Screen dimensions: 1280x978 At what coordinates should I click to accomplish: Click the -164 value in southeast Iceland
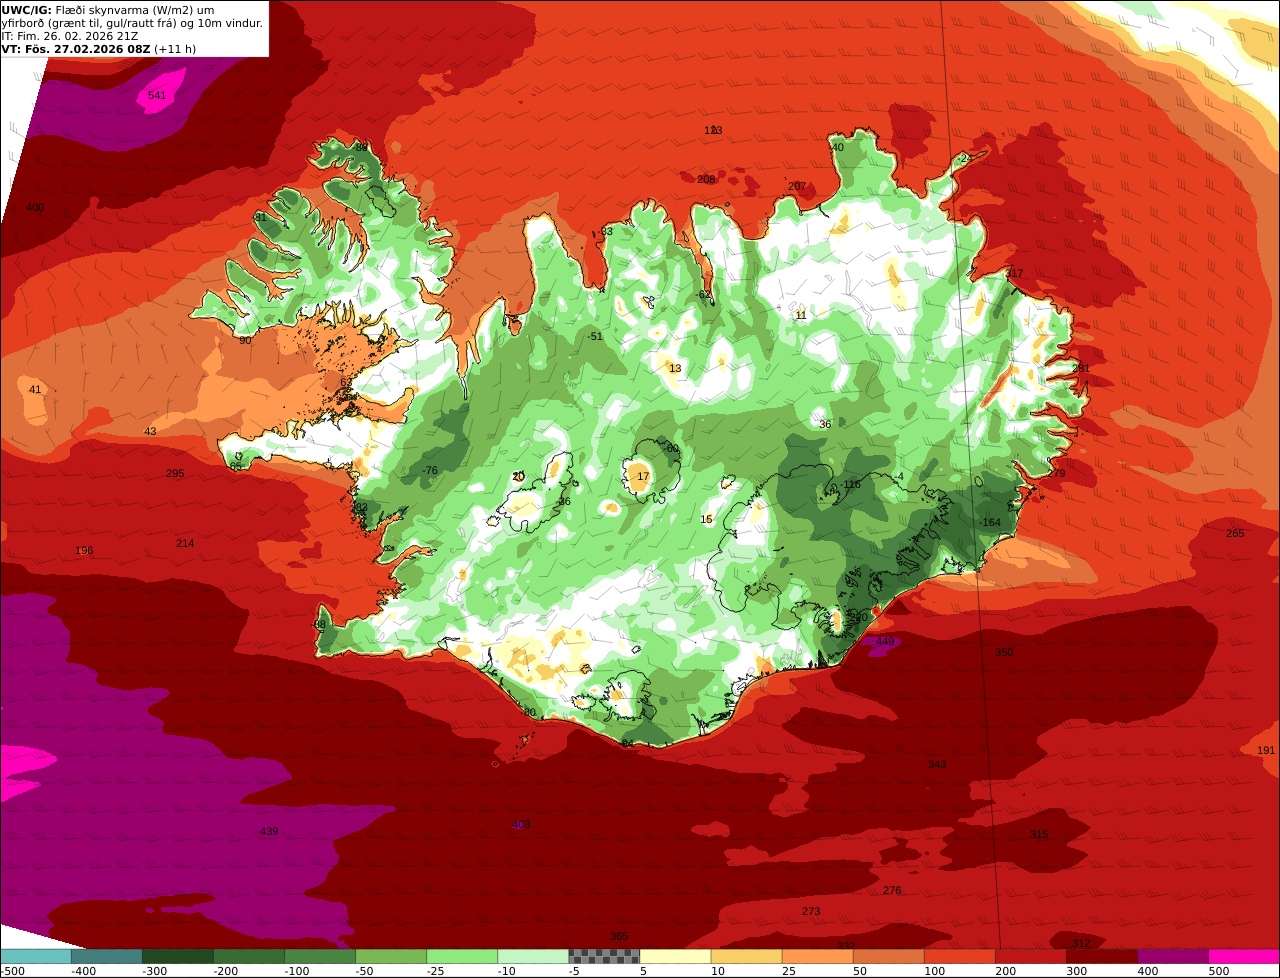pyautogui.click(x=990, y=522)
